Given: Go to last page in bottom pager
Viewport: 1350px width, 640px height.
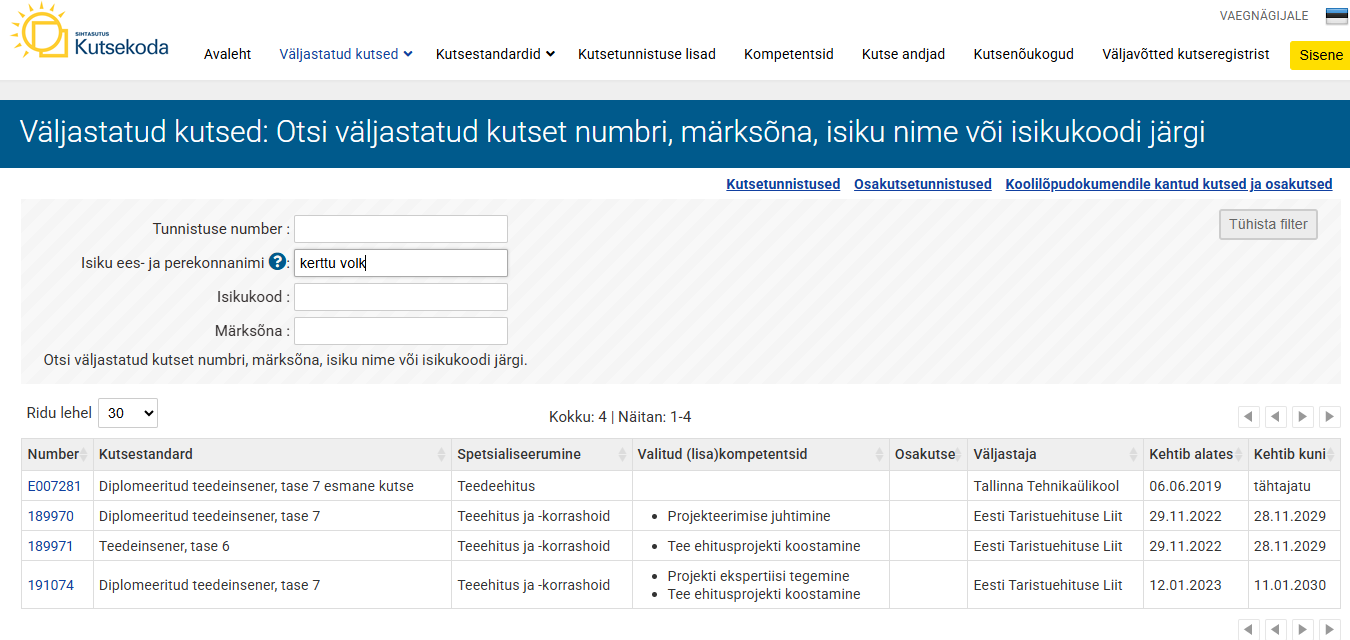Looking at the screenshot, I should pos(1330,629).
